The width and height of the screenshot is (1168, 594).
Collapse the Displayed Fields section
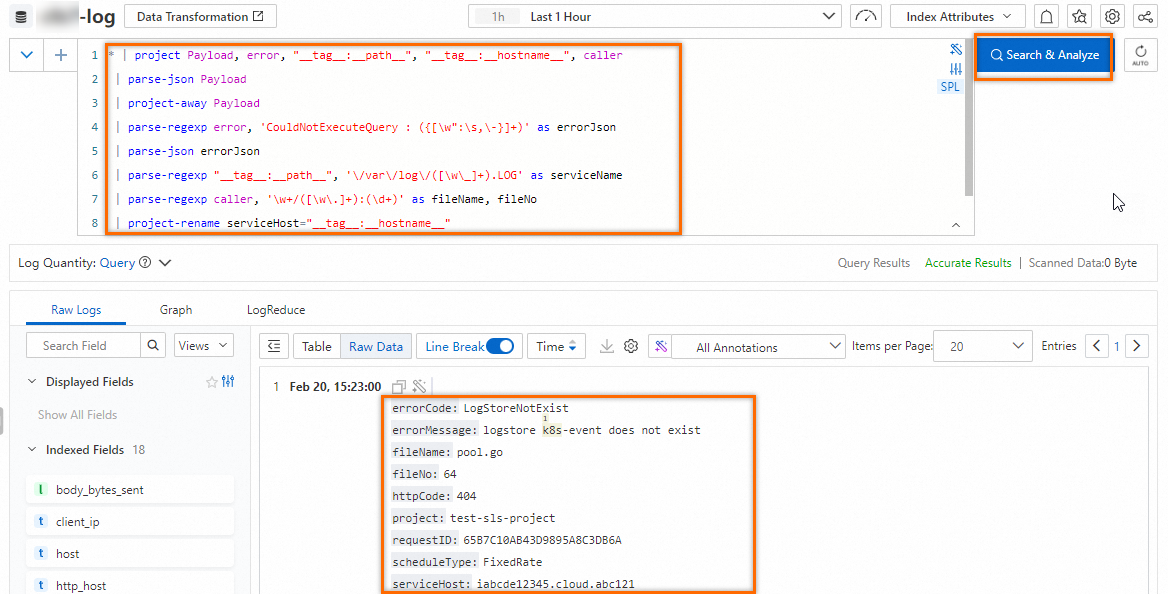(x=31, y=382)
